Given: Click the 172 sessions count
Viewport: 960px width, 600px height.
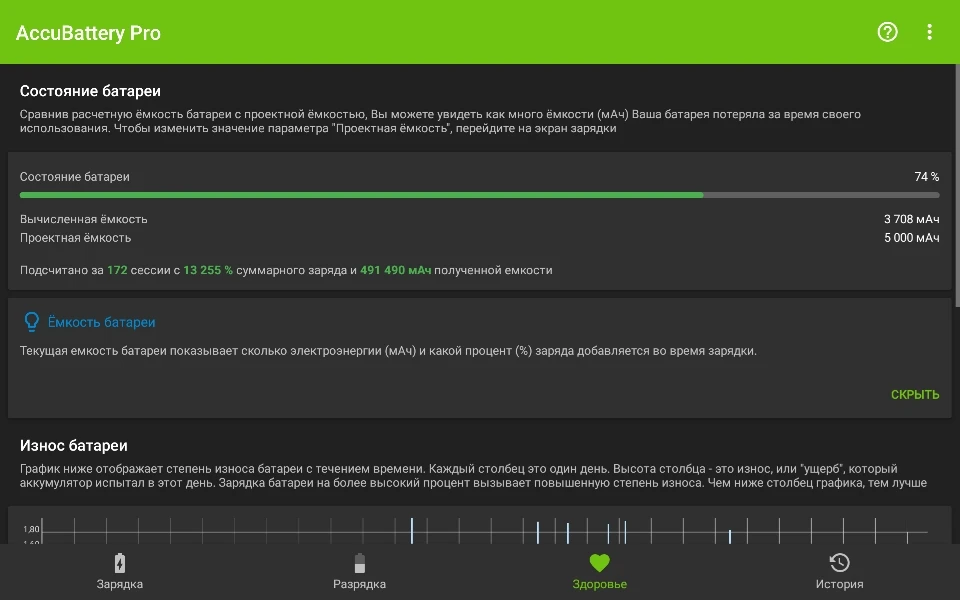Looking at the screenshot, I should (117, 270).
